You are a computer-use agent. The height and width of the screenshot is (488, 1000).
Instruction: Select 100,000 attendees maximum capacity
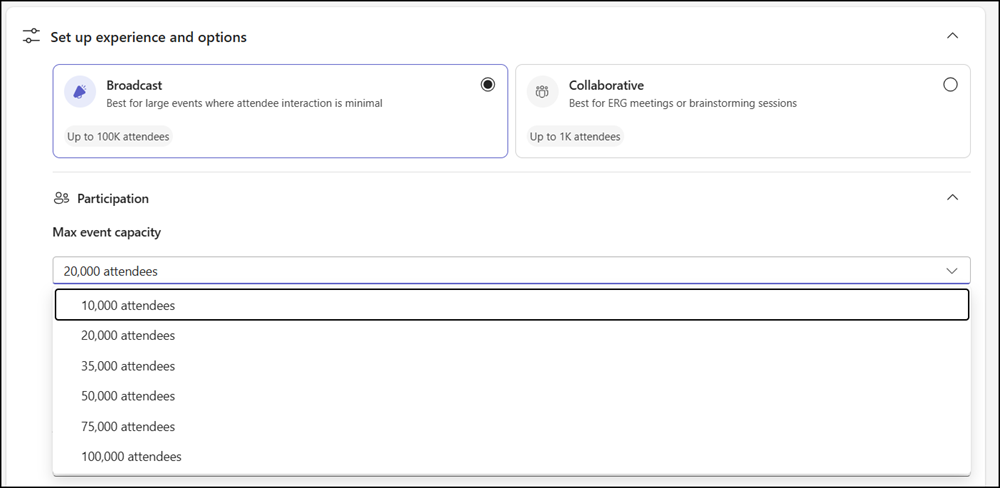point(131,457)
